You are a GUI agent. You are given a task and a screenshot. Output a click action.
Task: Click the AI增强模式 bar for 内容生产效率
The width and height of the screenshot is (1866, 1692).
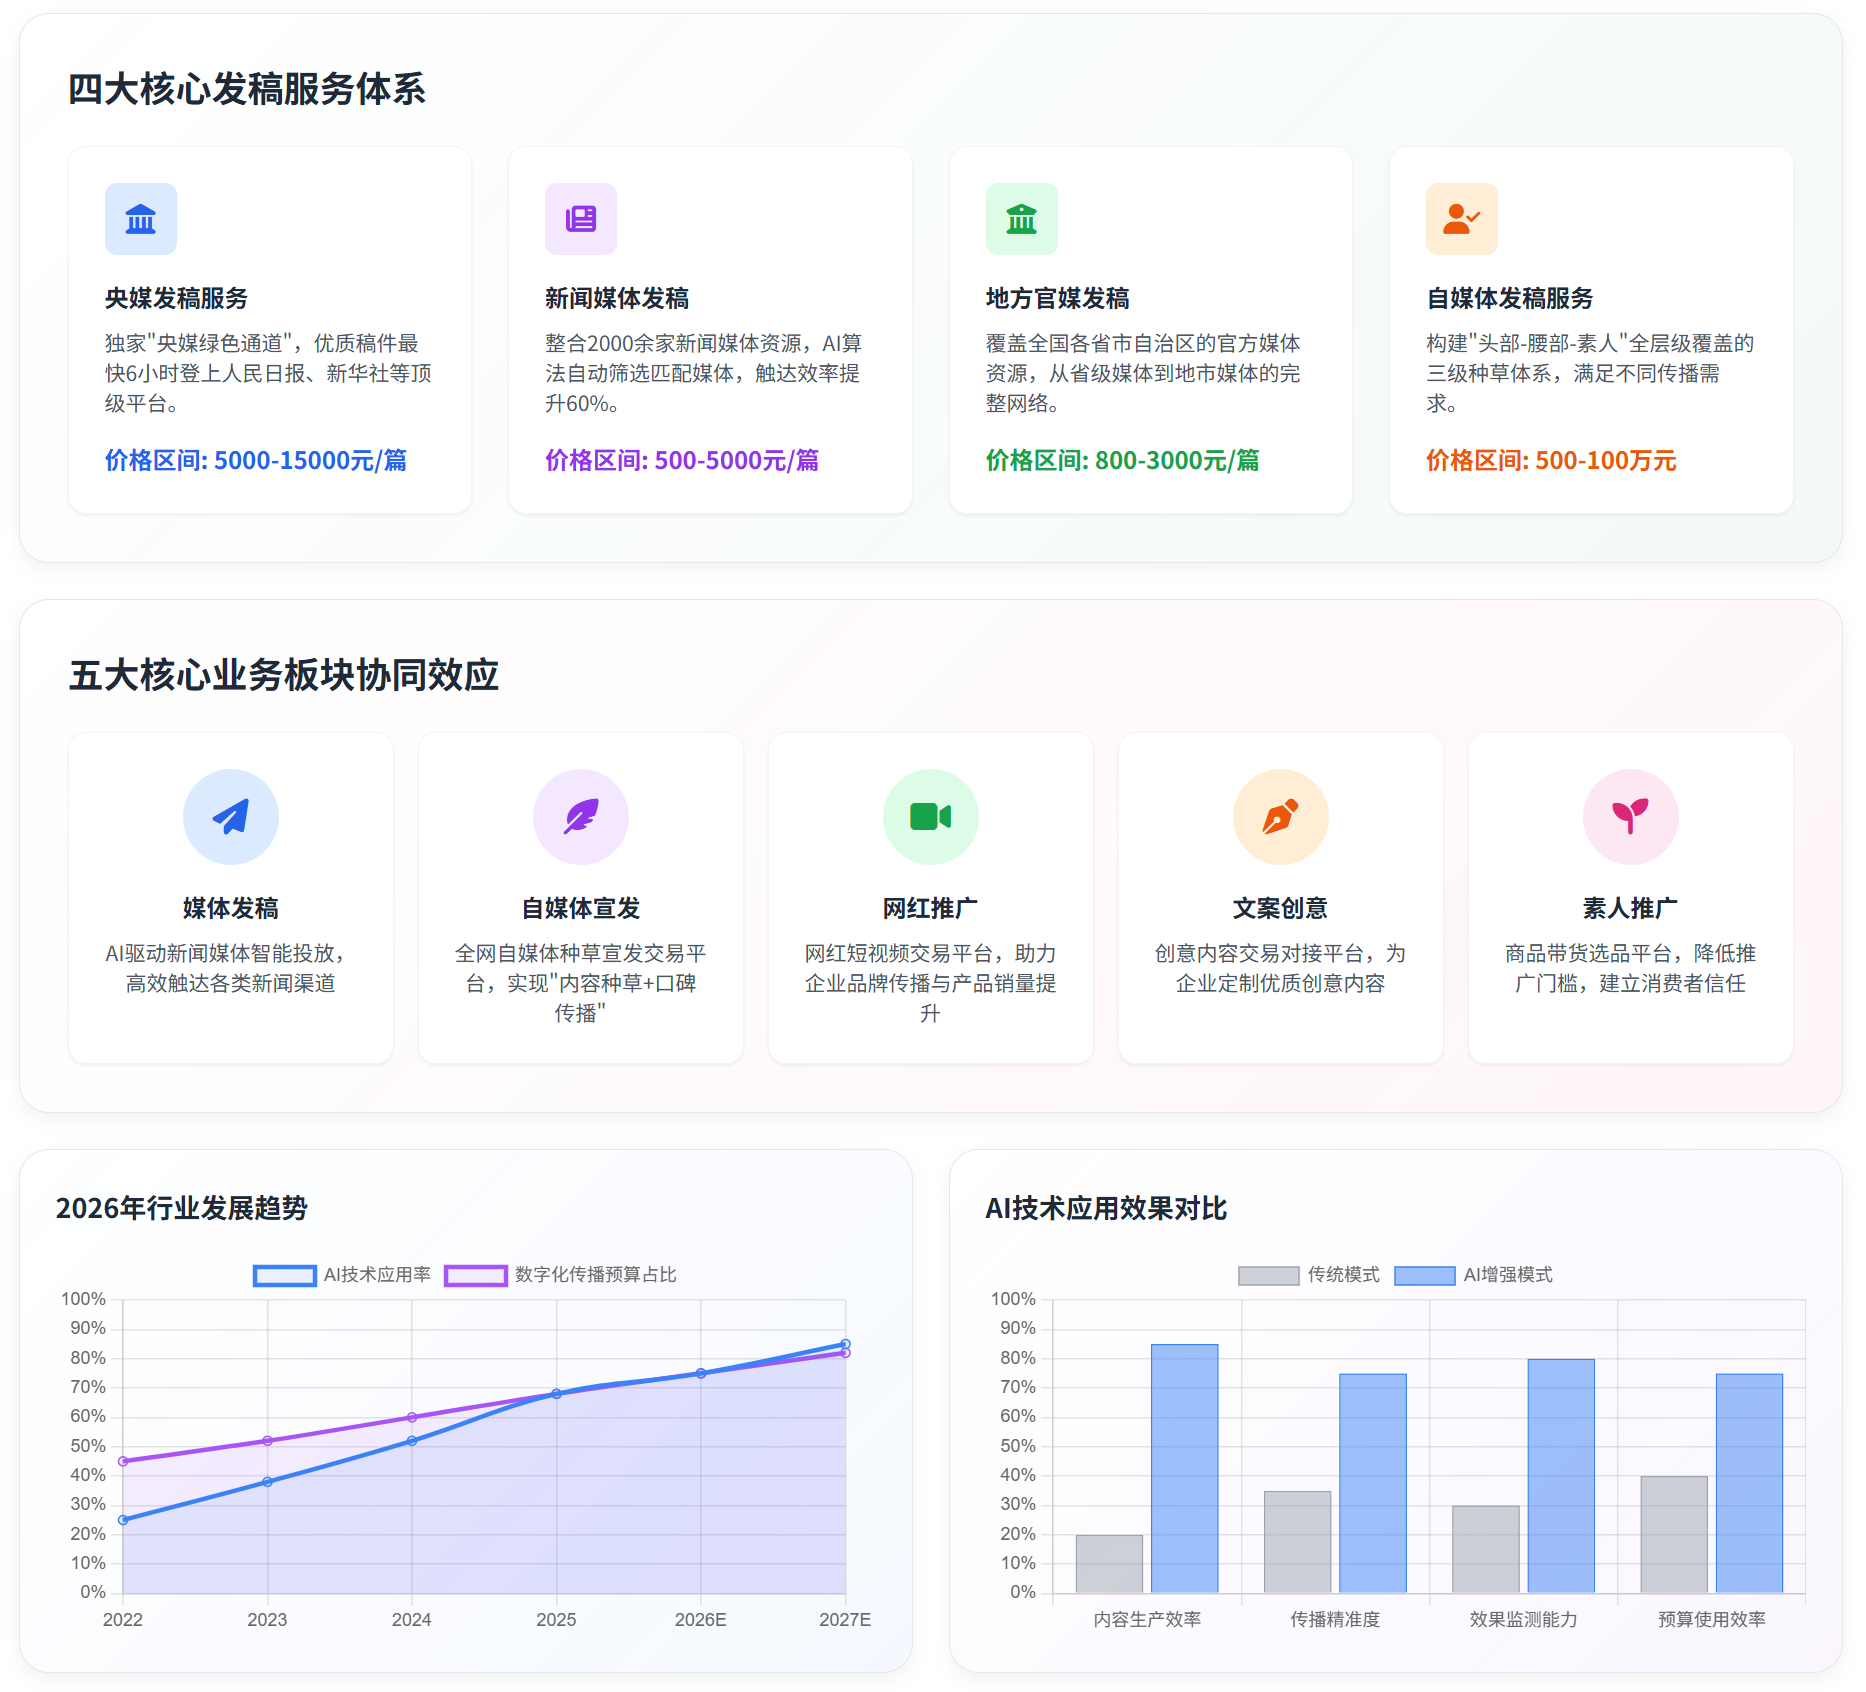point(1184,1468)
